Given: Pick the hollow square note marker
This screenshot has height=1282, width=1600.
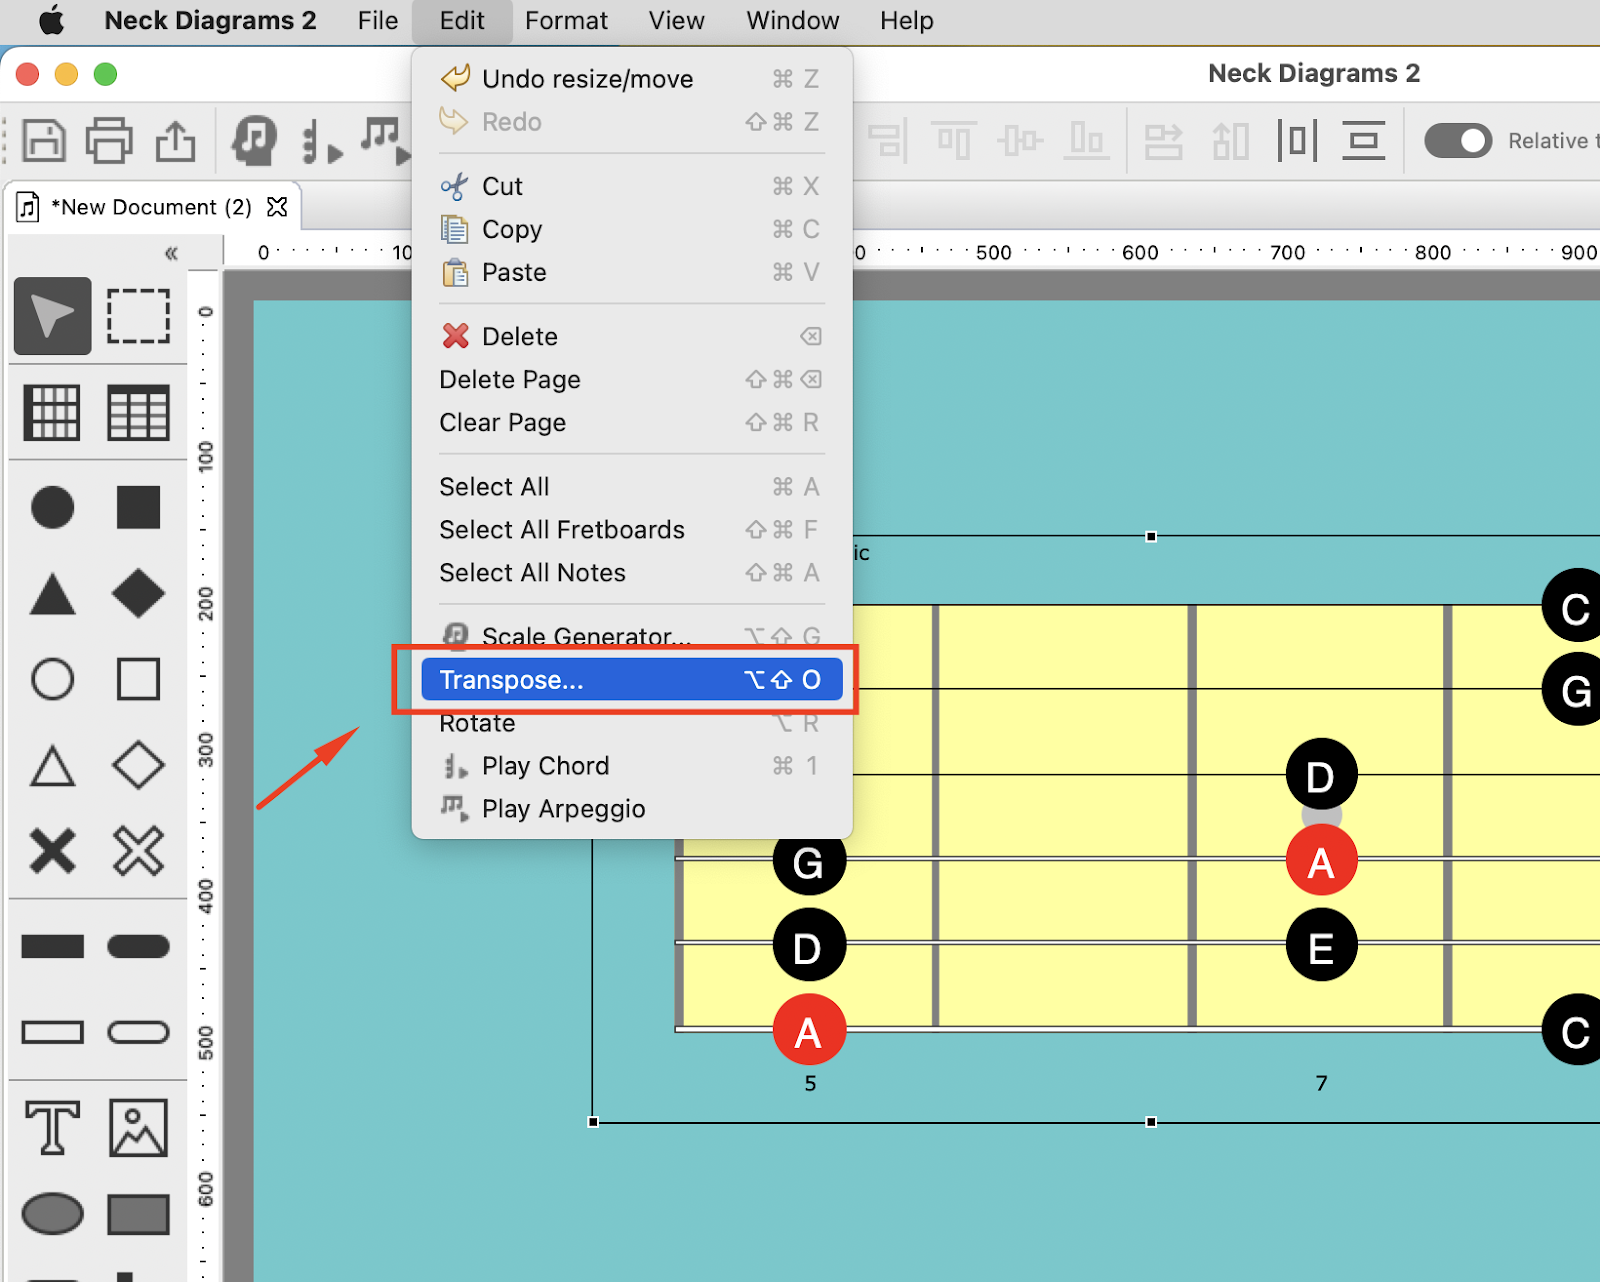Looking at the screenshot, I should pyautogui.click(x=138, y=680).
